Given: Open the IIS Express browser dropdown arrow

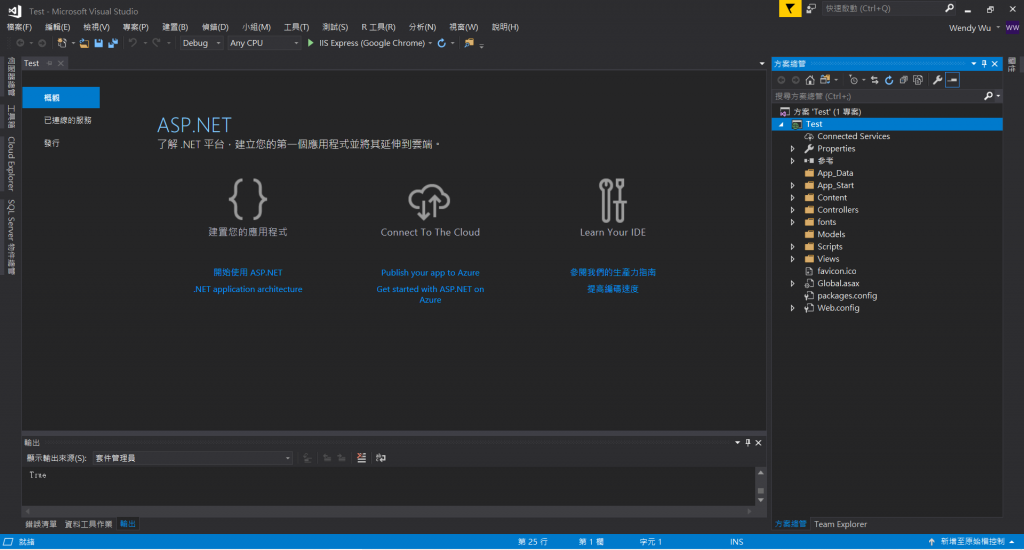Looking at the screenshot, I should pyautogui.click(x=430, y=44).
